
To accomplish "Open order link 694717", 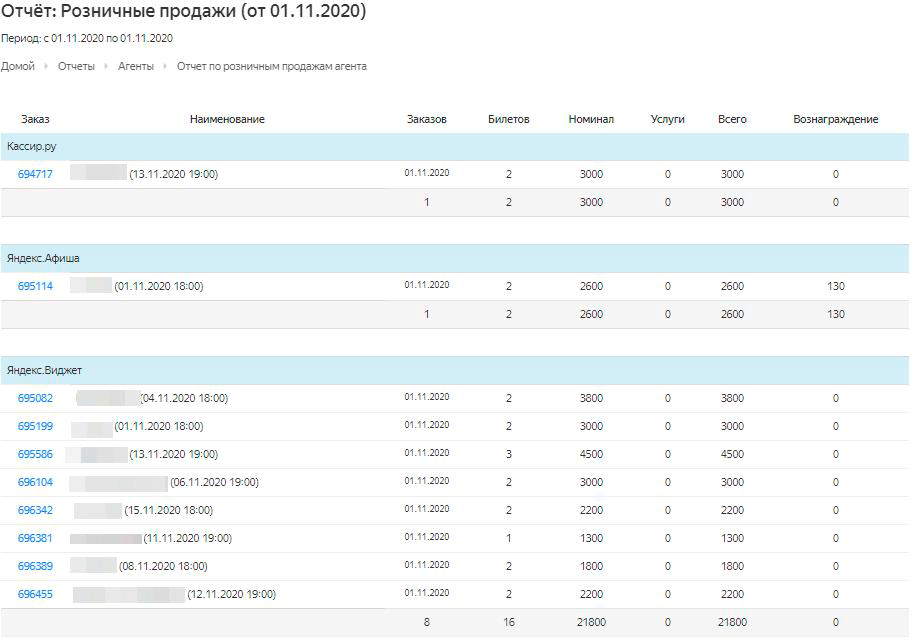I will point(35,174).
